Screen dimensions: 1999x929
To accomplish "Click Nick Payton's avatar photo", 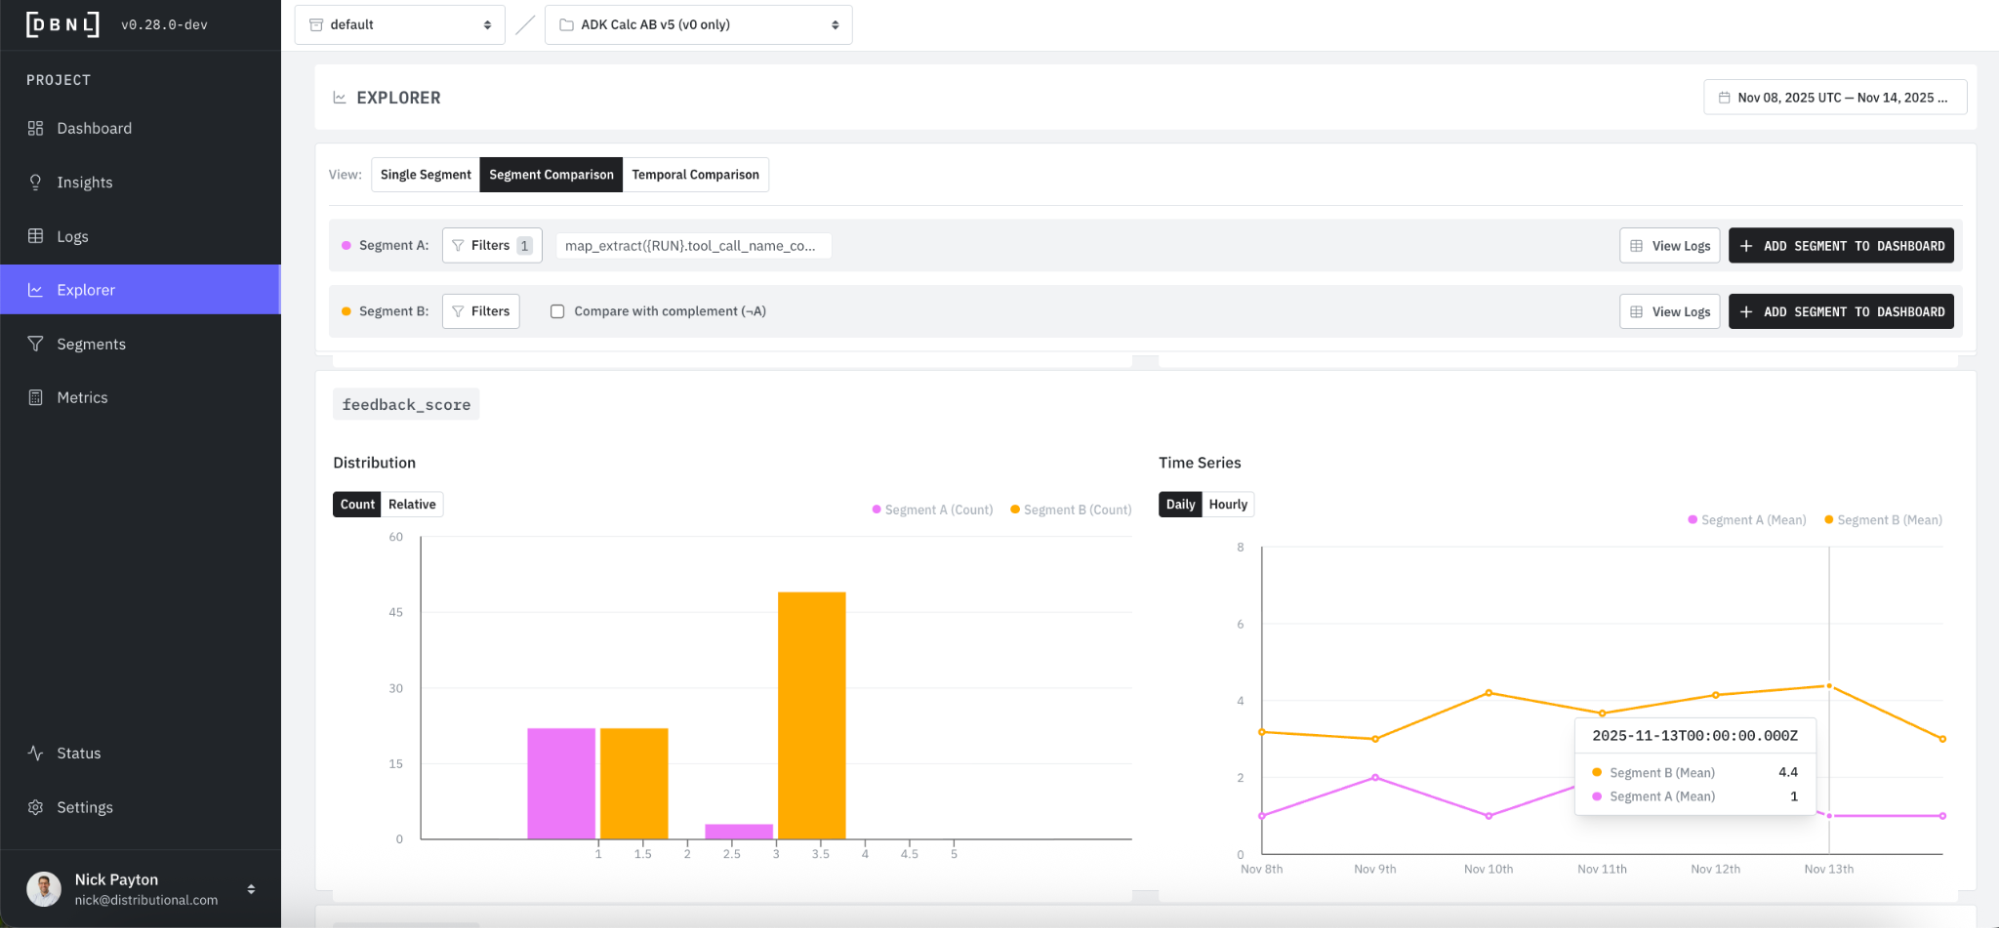I will (x=43, y=889).
